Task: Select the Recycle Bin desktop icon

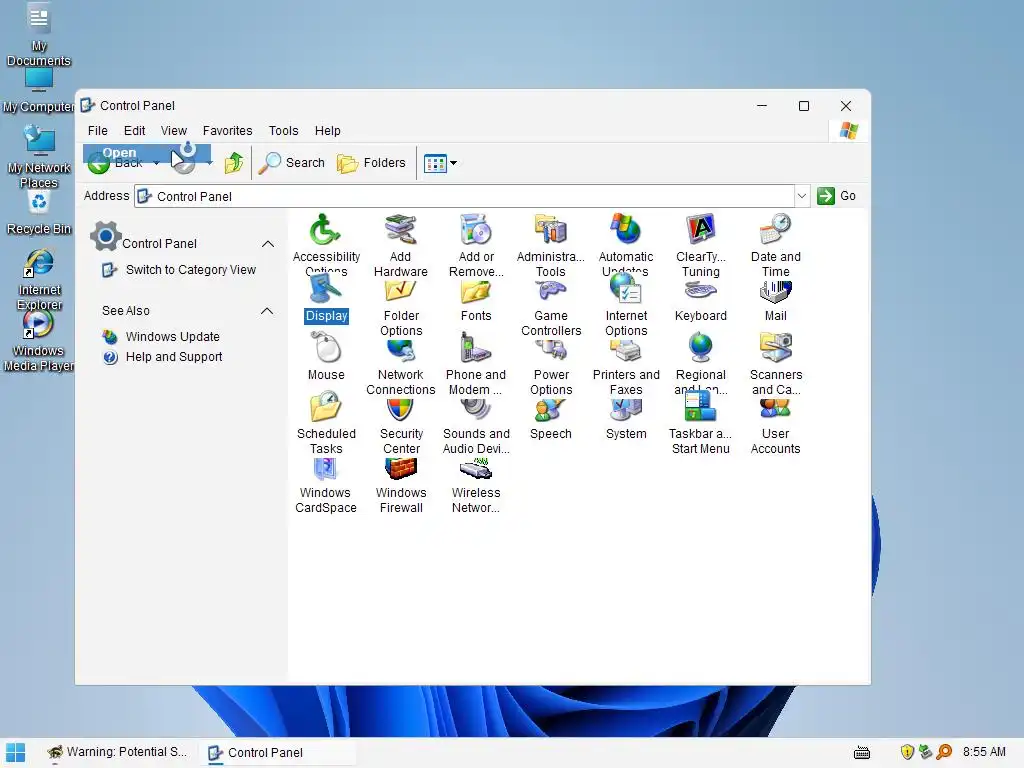Action: coord(39,214)
